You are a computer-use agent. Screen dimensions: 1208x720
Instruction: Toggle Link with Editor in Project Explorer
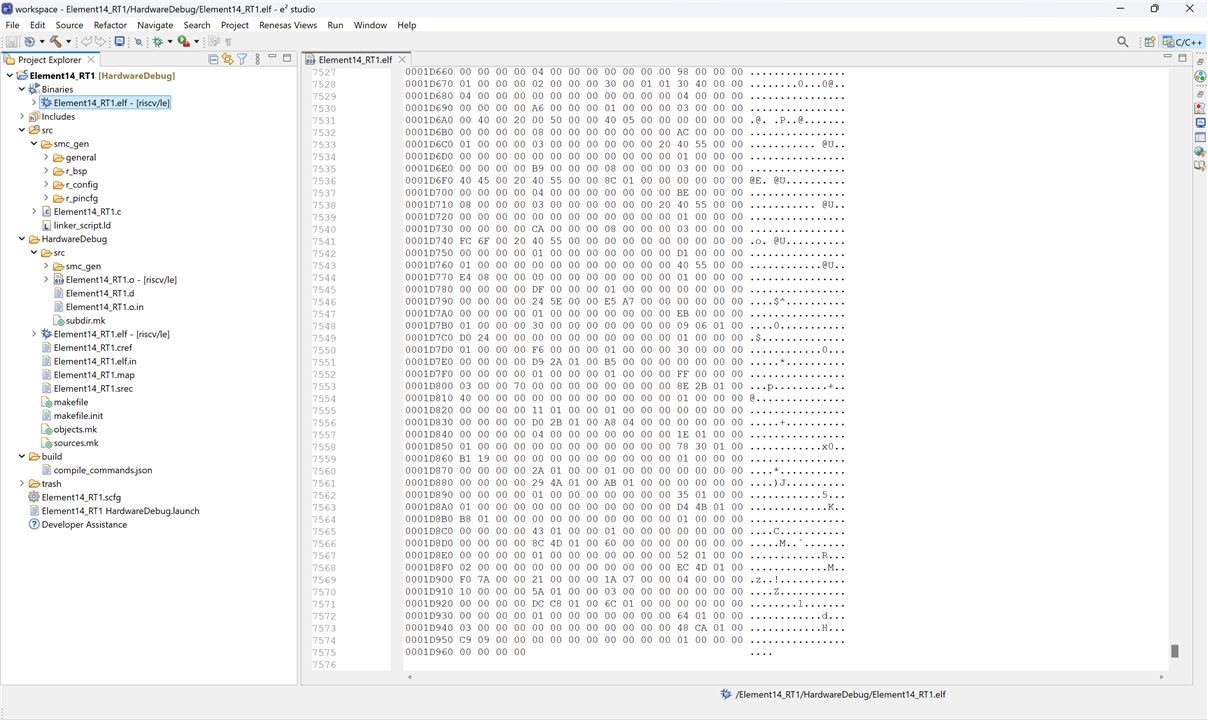[x=228, y=59]
